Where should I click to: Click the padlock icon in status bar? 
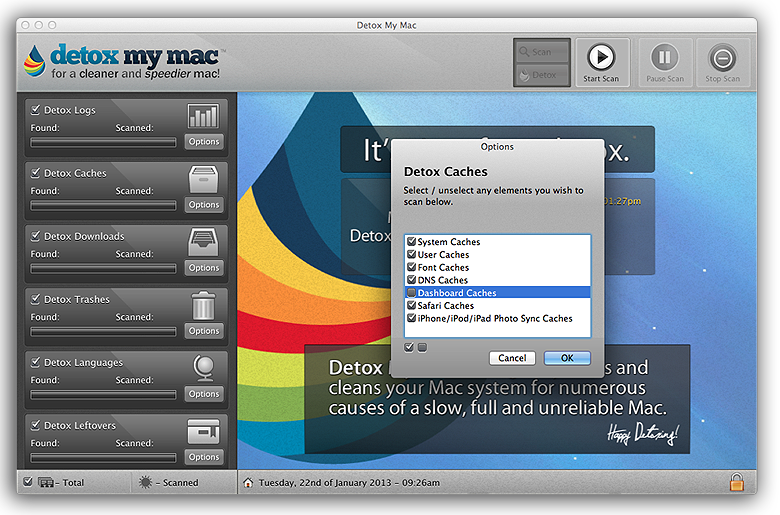click(x=737, y=482)
